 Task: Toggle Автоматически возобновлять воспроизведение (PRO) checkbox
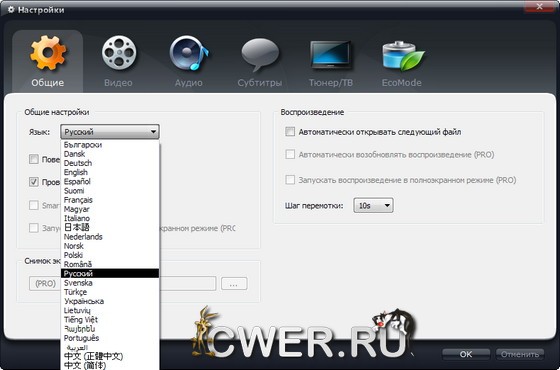pyautogui.click(x=290, y=155)
